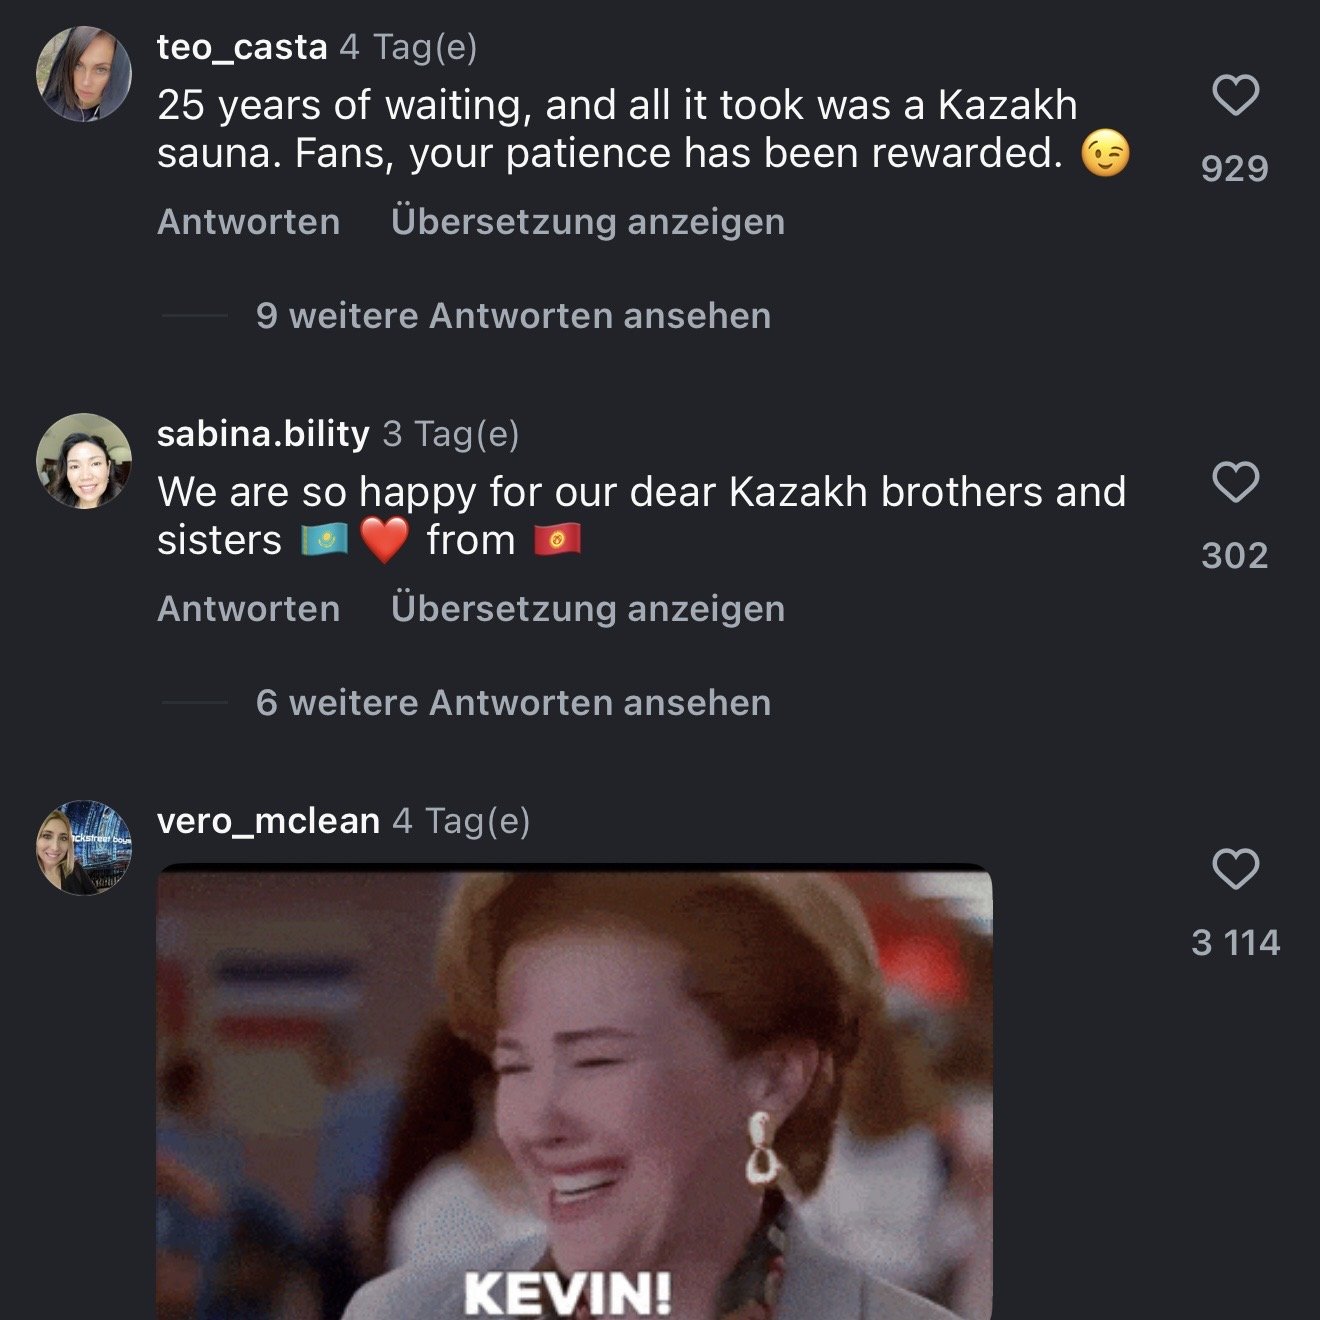This screenshot has width=1320, height=1320.
Task: View the 3 114 likes on vero_mclean's comment
Action: [x=1235, y=942]
